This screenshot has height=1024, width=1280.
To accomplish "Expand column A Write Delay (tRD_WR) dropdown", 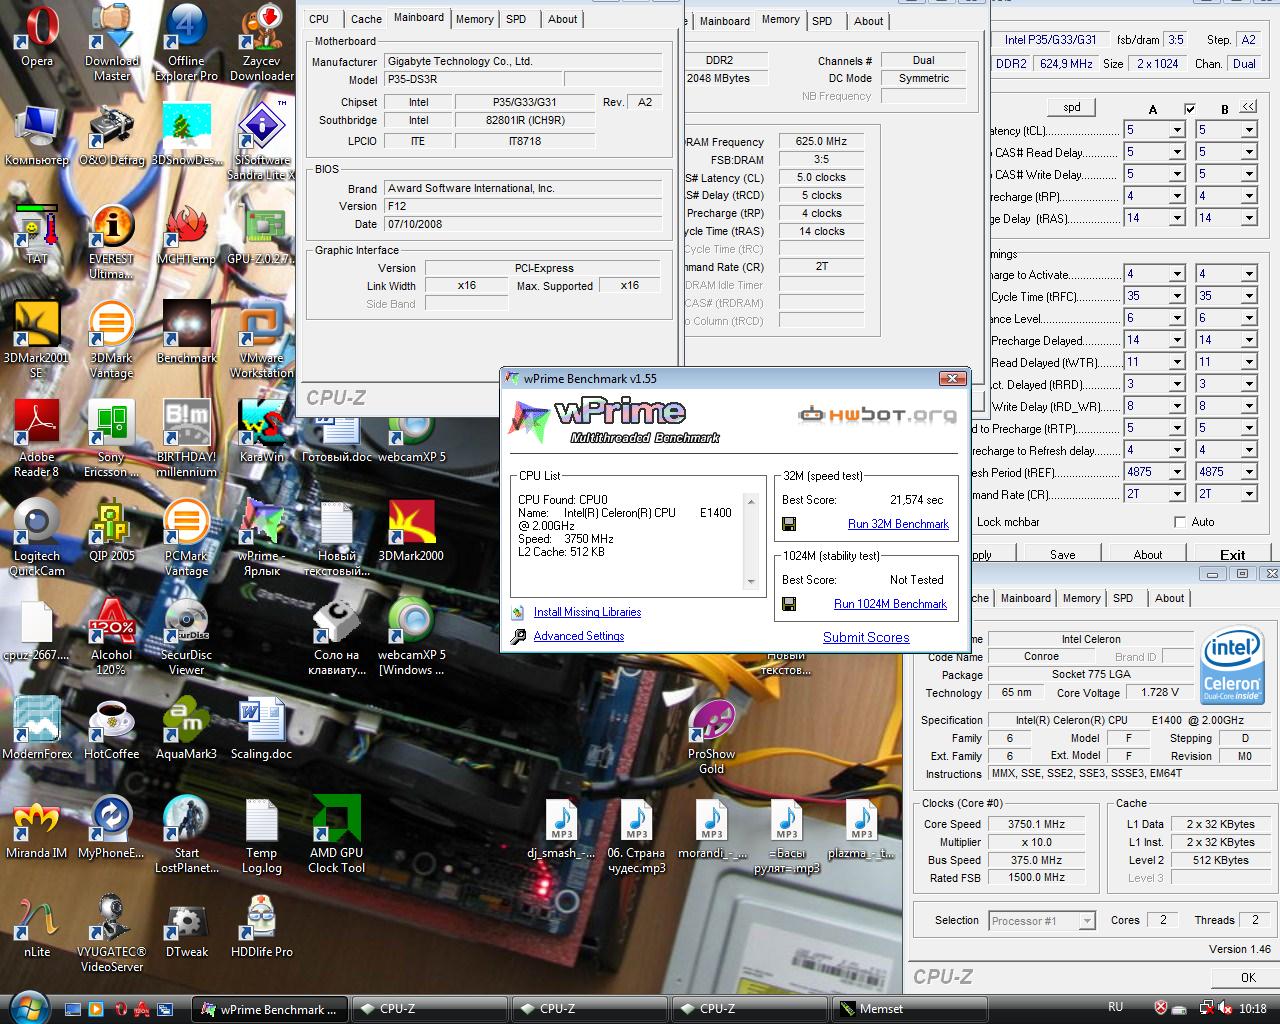I will click(x=1177, y=406).
